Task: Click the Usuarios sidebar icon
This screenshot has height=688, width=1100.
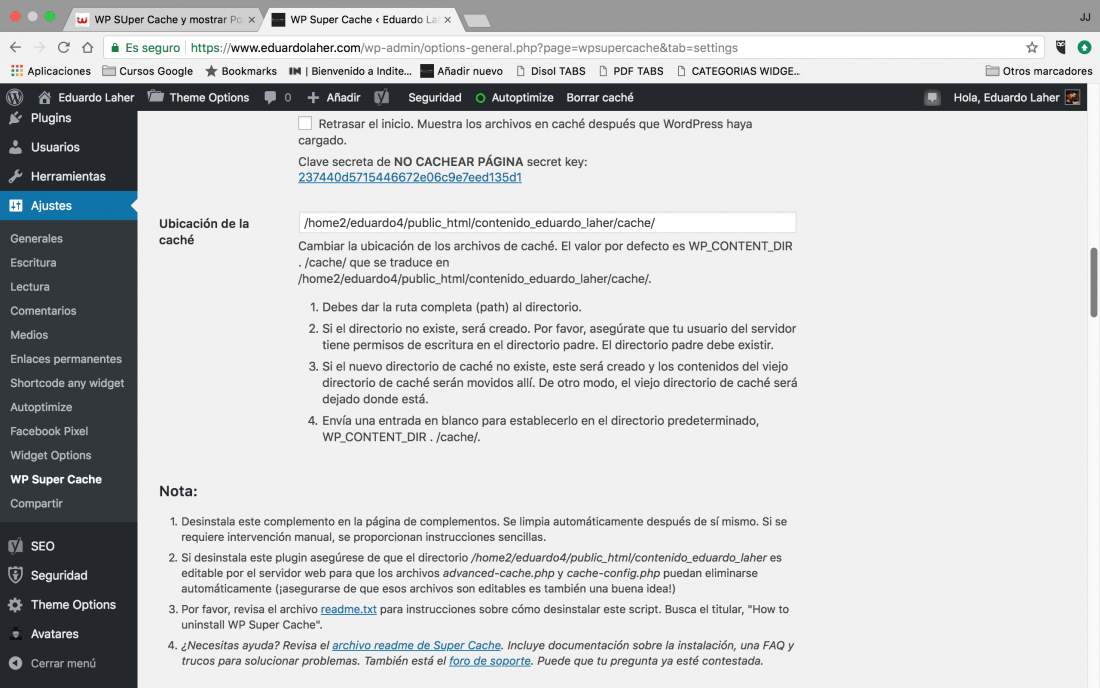Action: (x=15, y=147)
